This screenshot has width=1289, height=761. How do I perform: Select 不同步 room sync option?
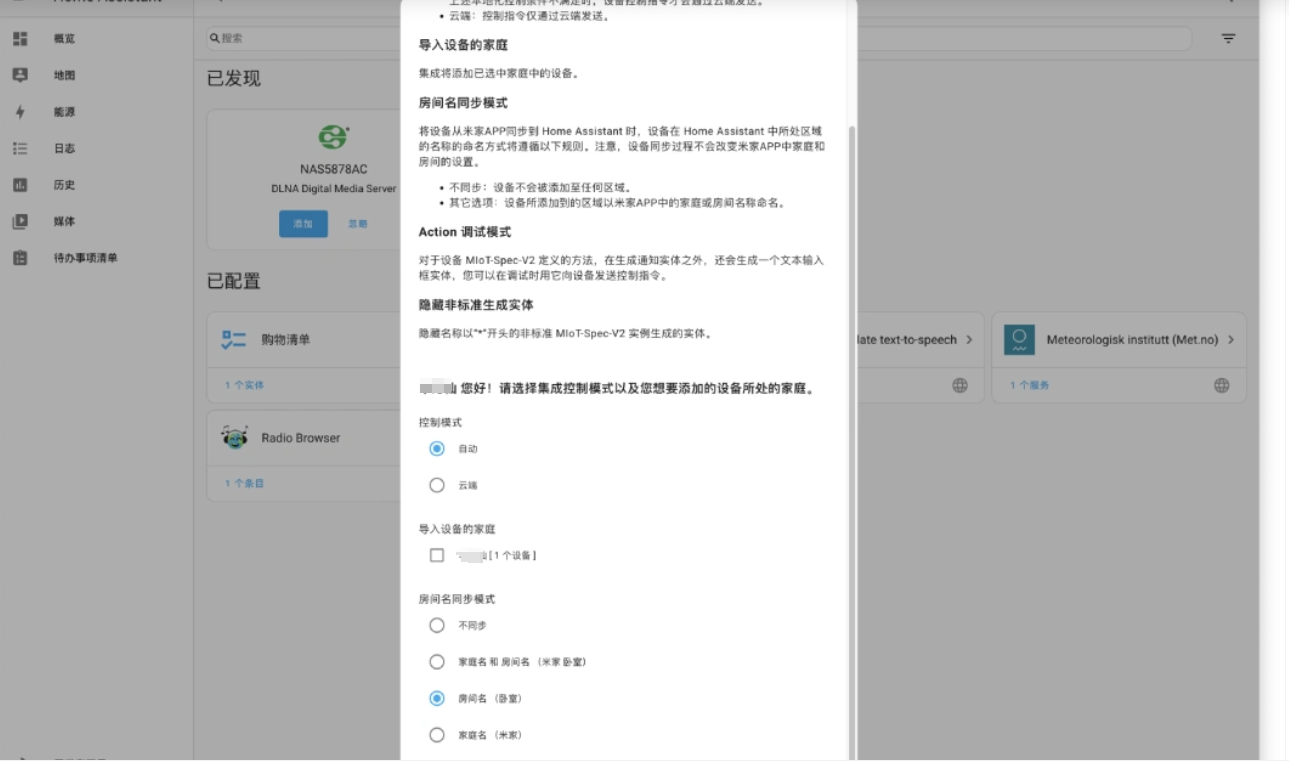tap(437, 625)
